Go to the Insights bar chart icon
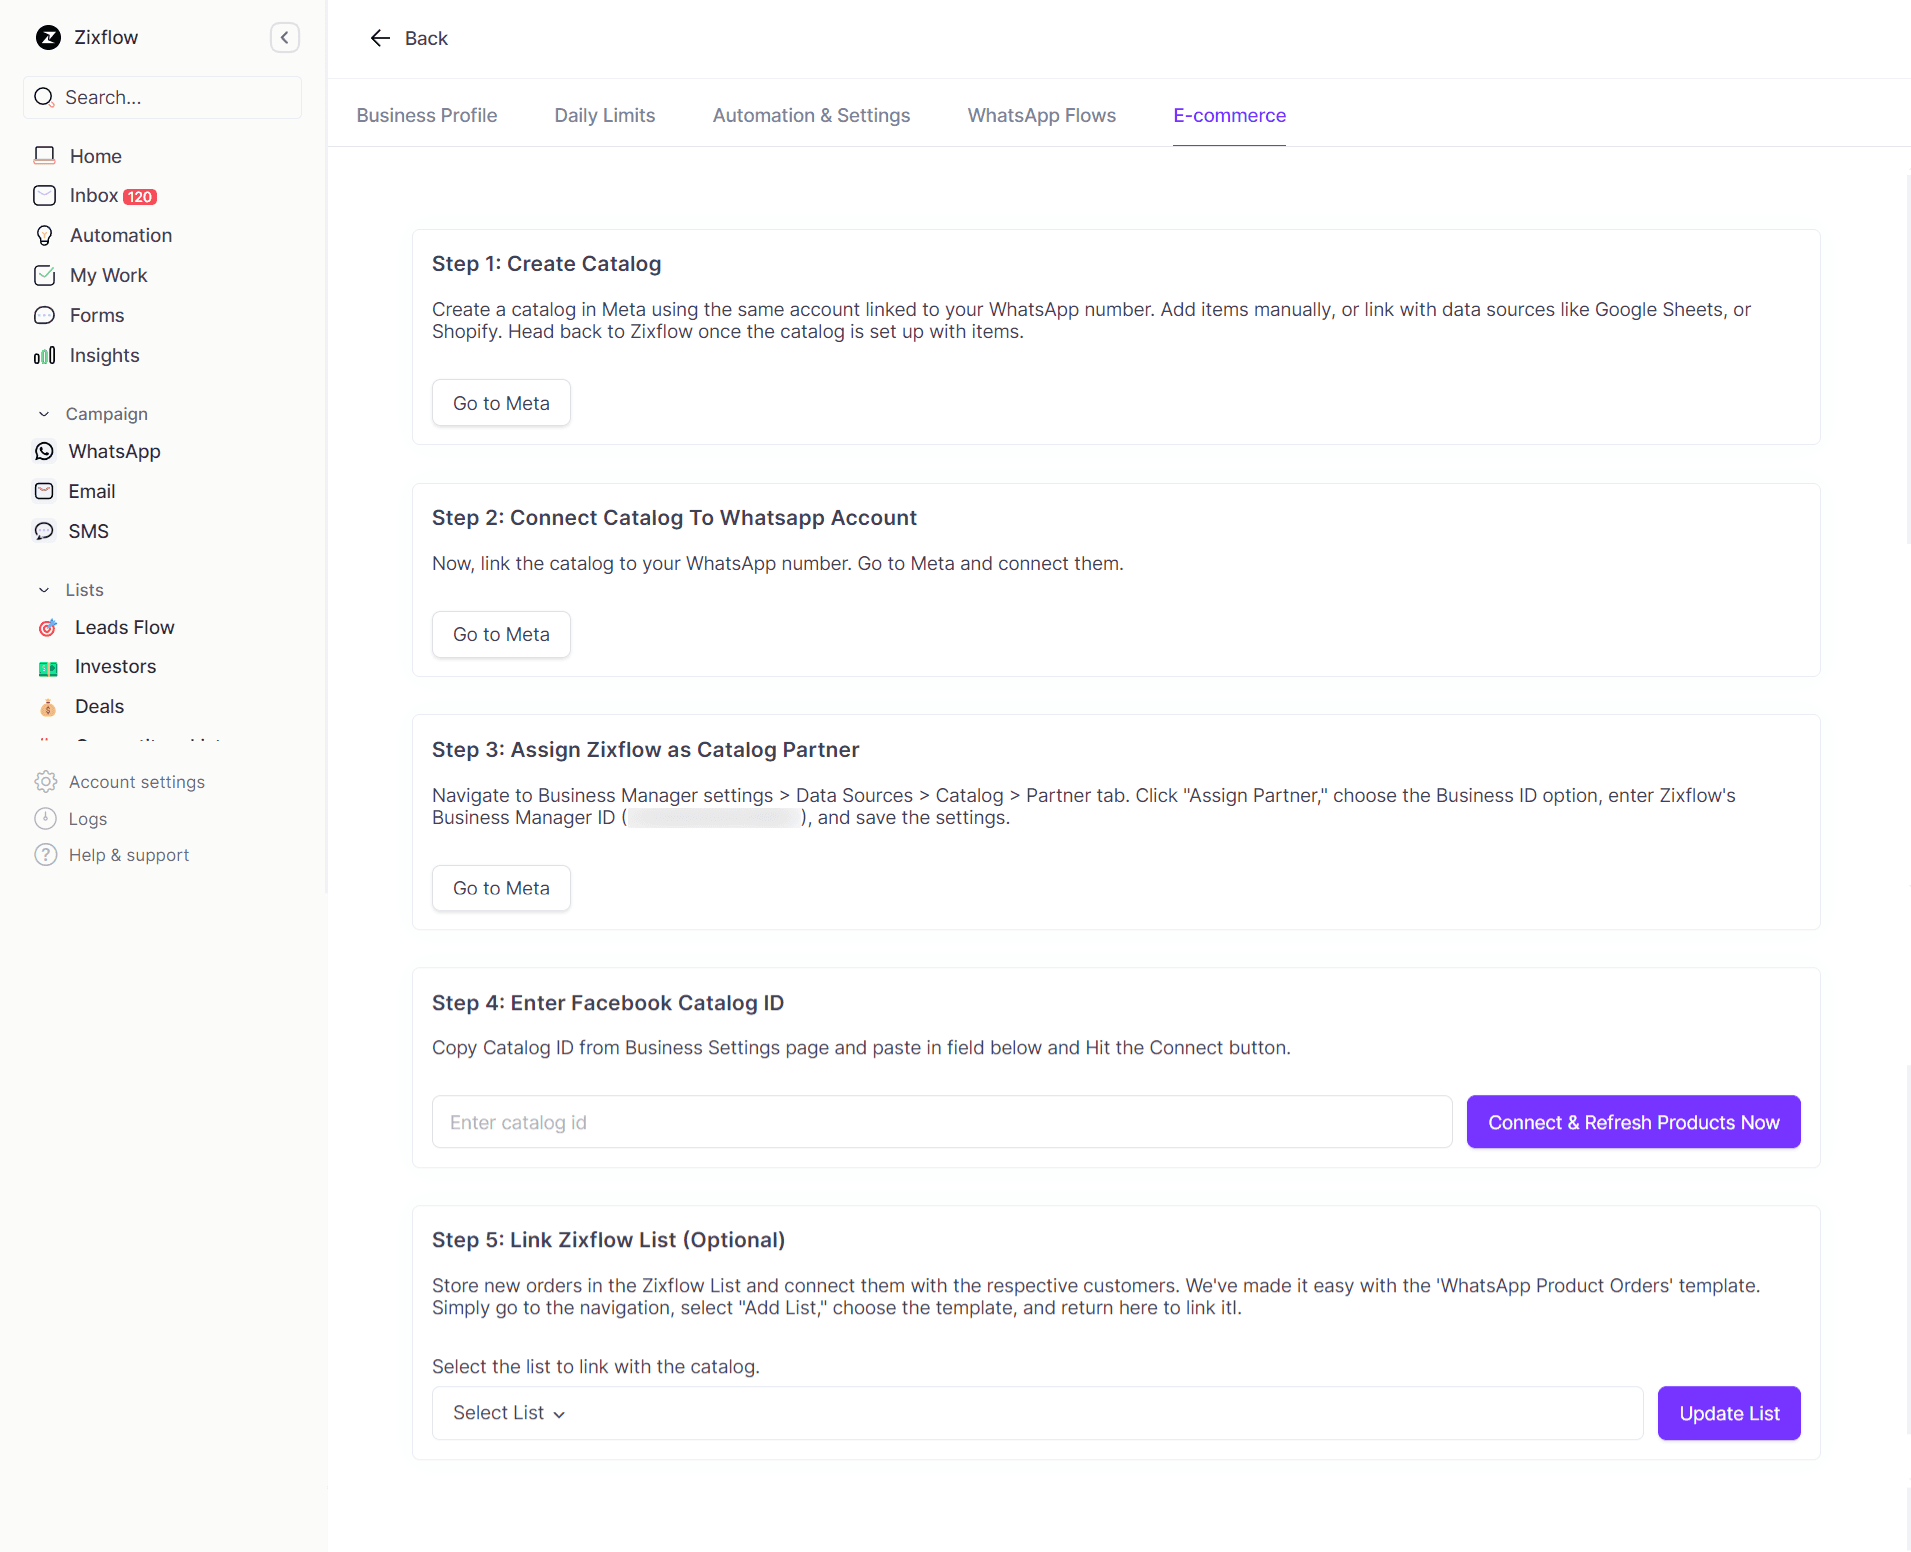 pyautogui.click(x=45, y=356)
